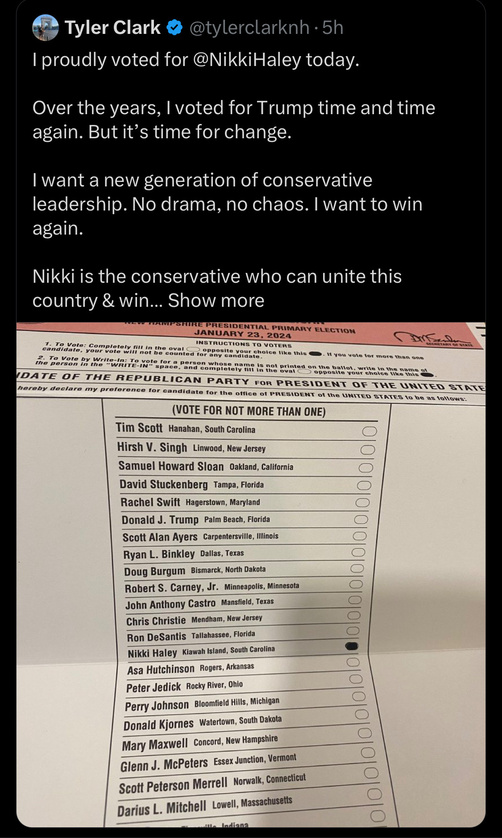The height and width of the screenshot is (838, 502).
Task: Click the oval beside Chris Christie
Action: tap(353, 615)
